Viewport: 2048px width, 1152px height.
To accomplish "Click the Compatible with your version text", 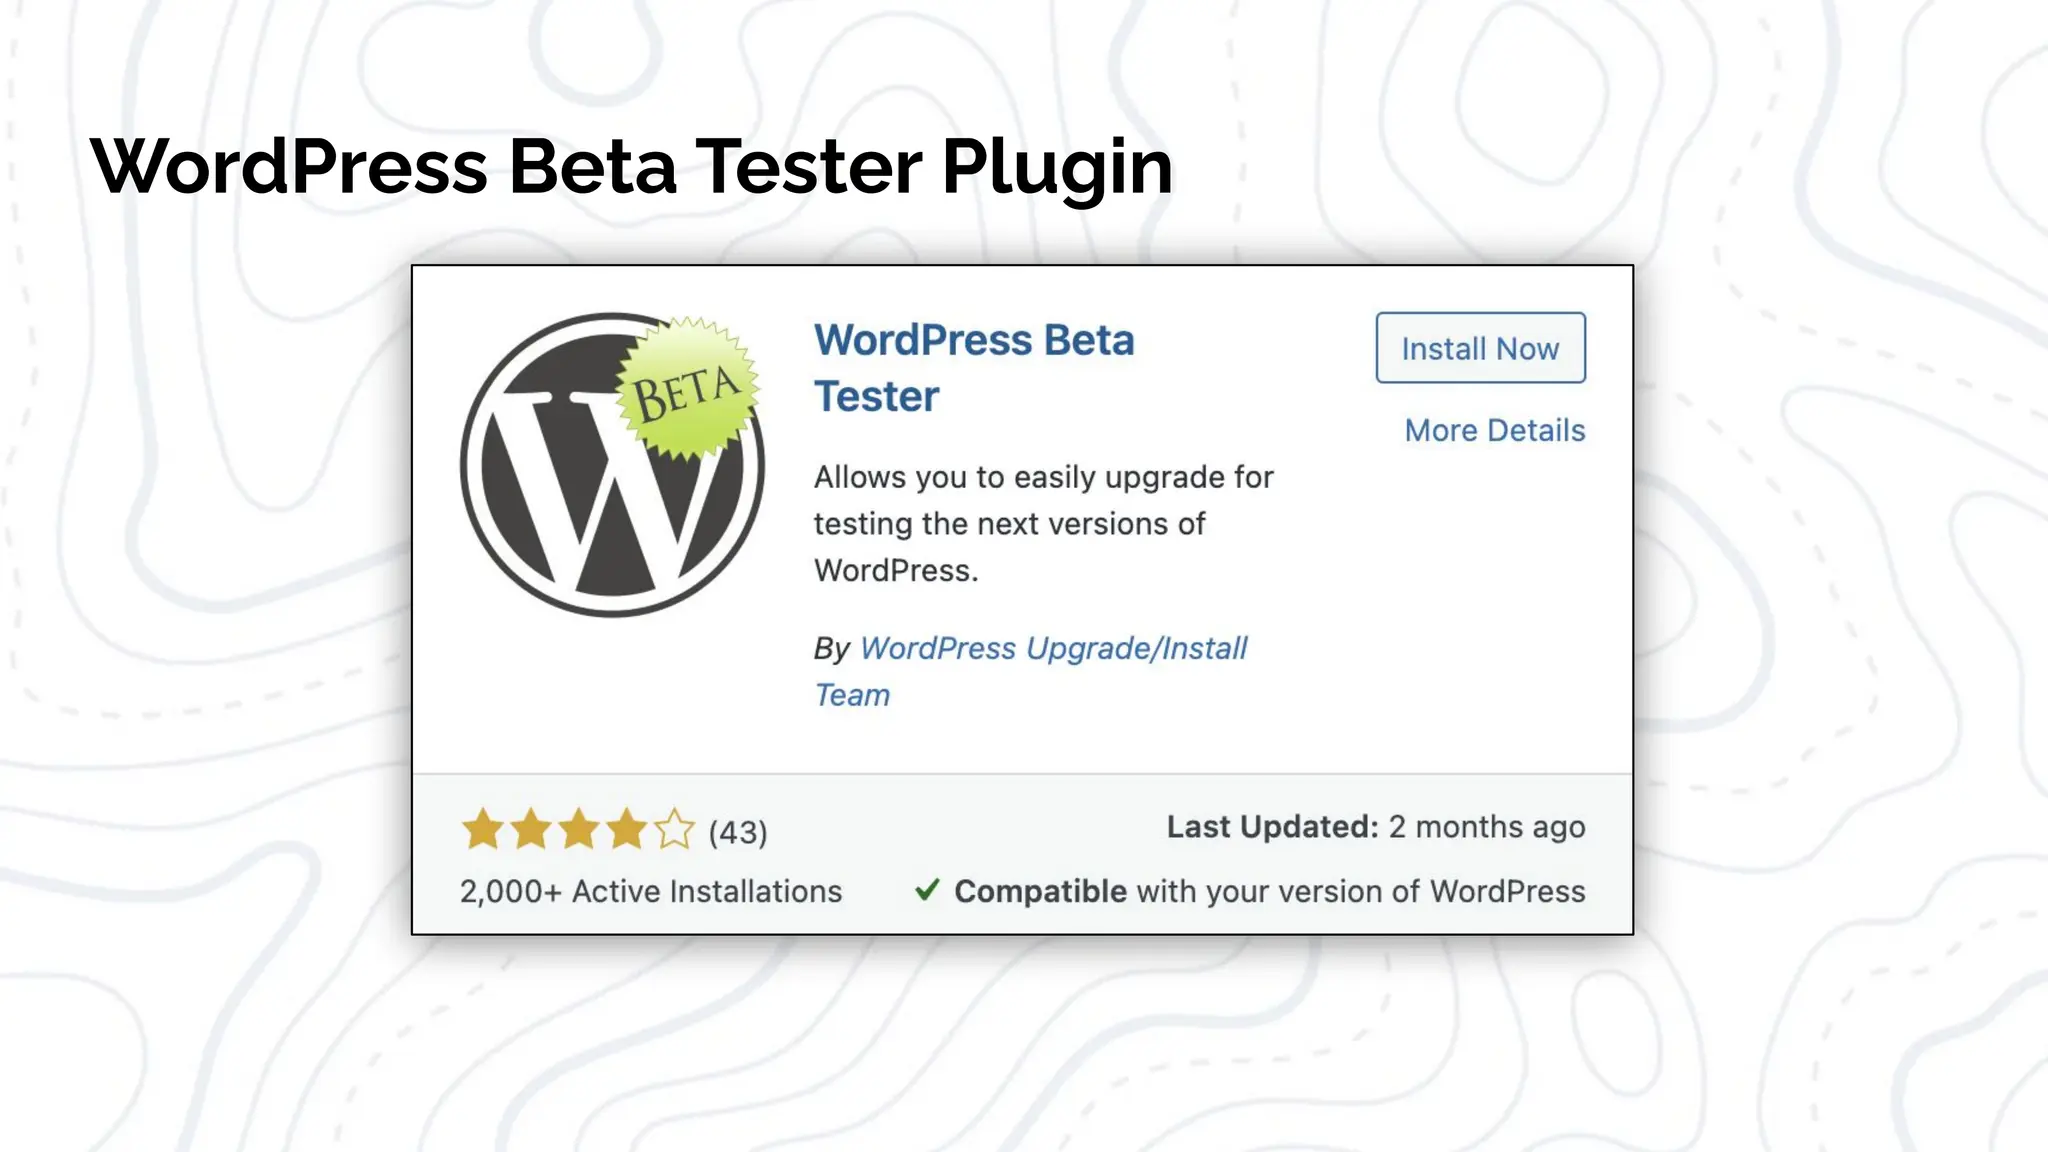I will click(x=1270, y=891).
